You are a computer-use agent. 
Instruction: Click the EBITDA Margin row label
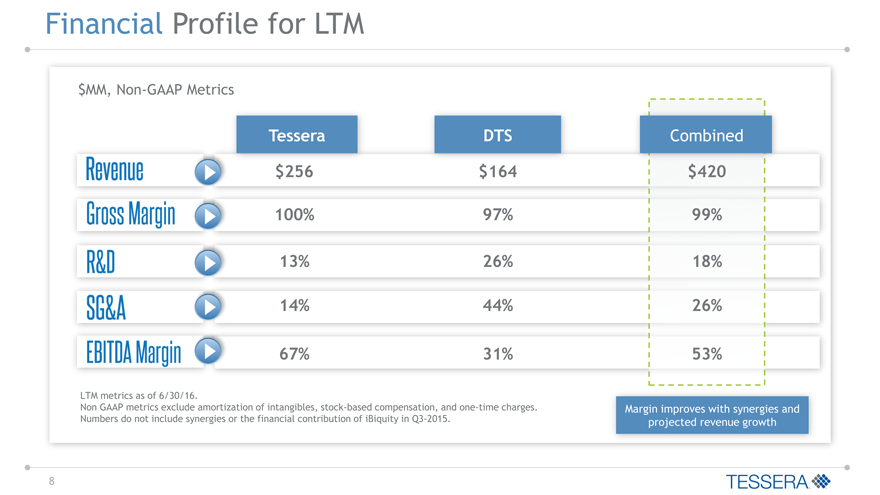(x=133, y=352)
